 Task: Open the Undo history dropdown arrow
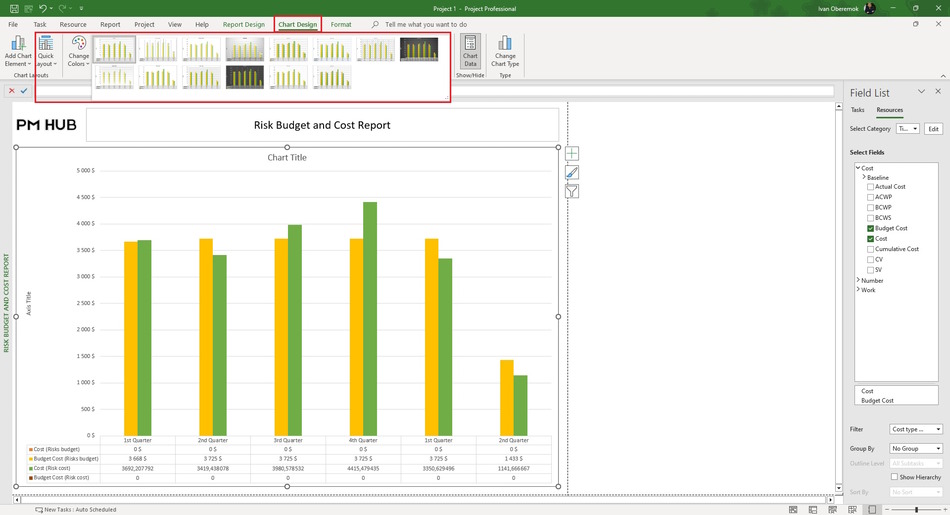click(x=51, y=8)
